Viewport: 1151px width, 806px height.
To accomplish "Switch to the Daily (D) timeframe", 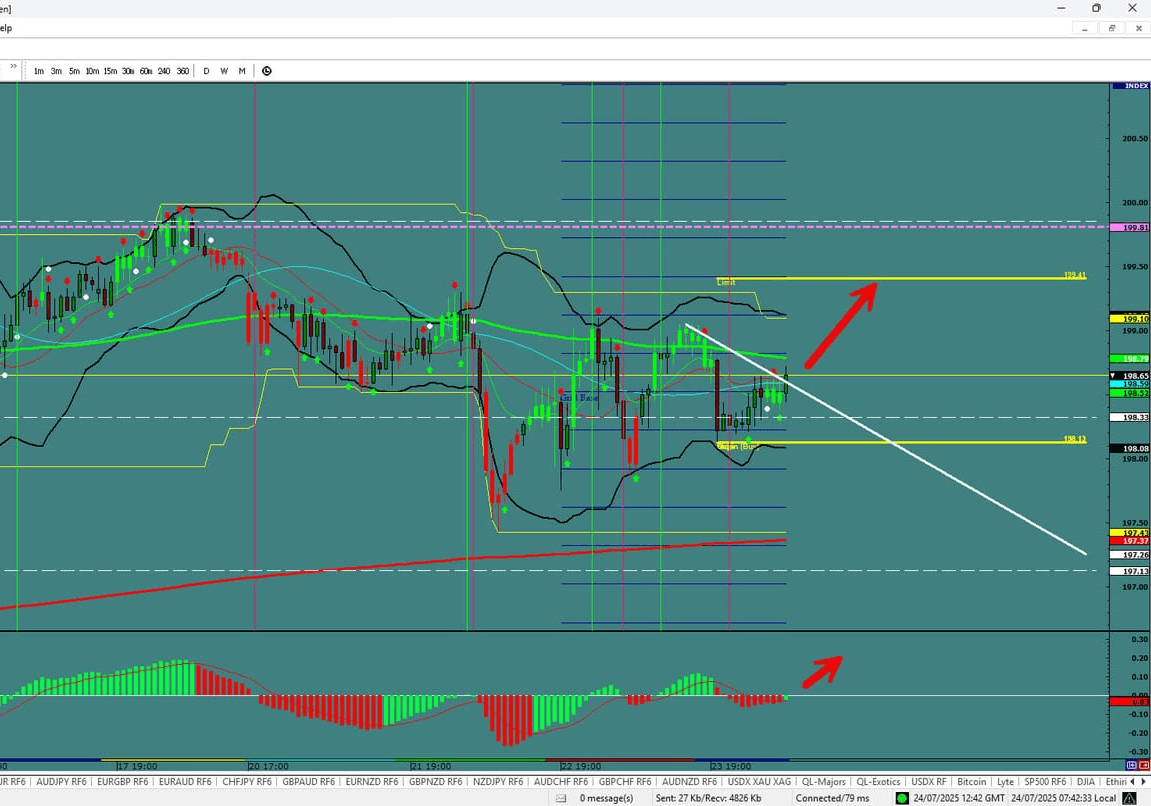I will click(206, 71).
